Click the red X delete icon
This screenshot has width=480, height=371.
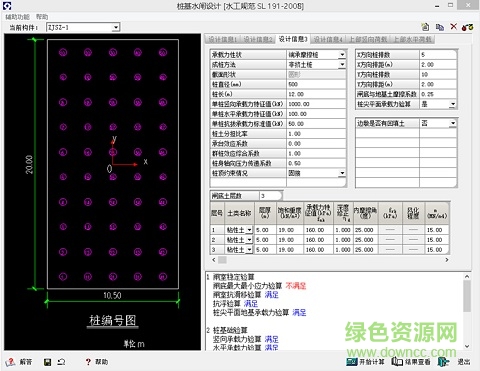click(454, 27)
